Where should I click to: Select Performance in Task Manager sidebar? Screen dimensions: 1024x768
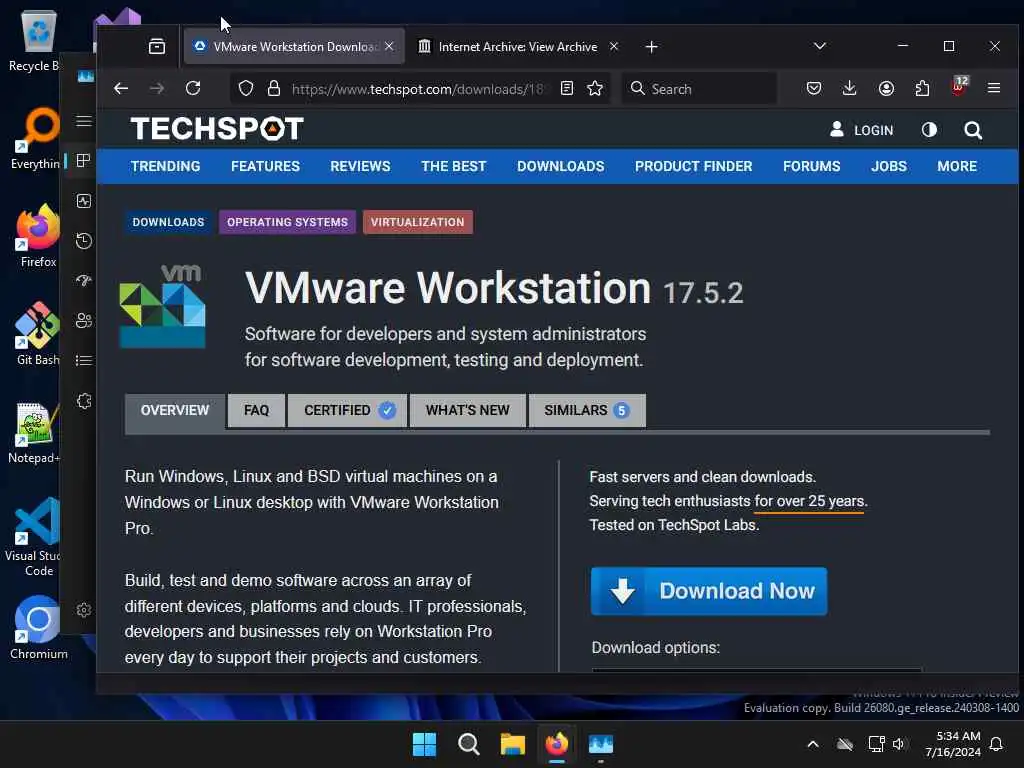(x=84, y=201)
